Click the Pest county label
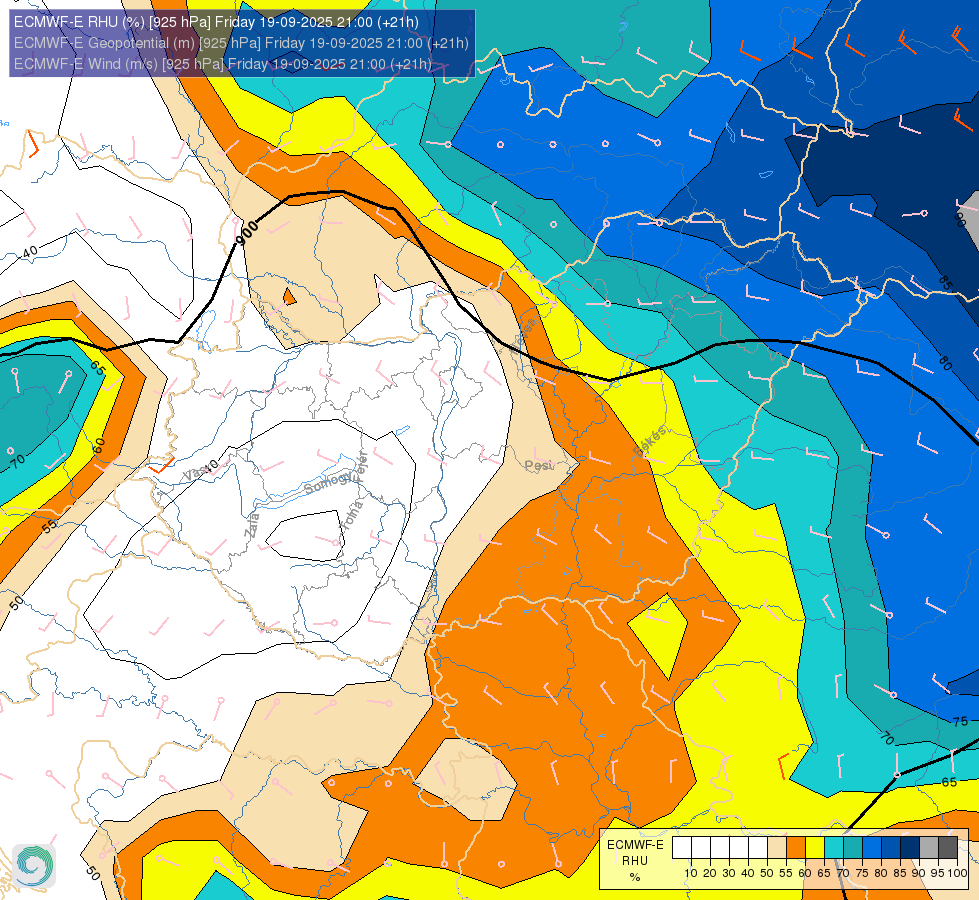The image size is (979, 900). click(538, 466)
